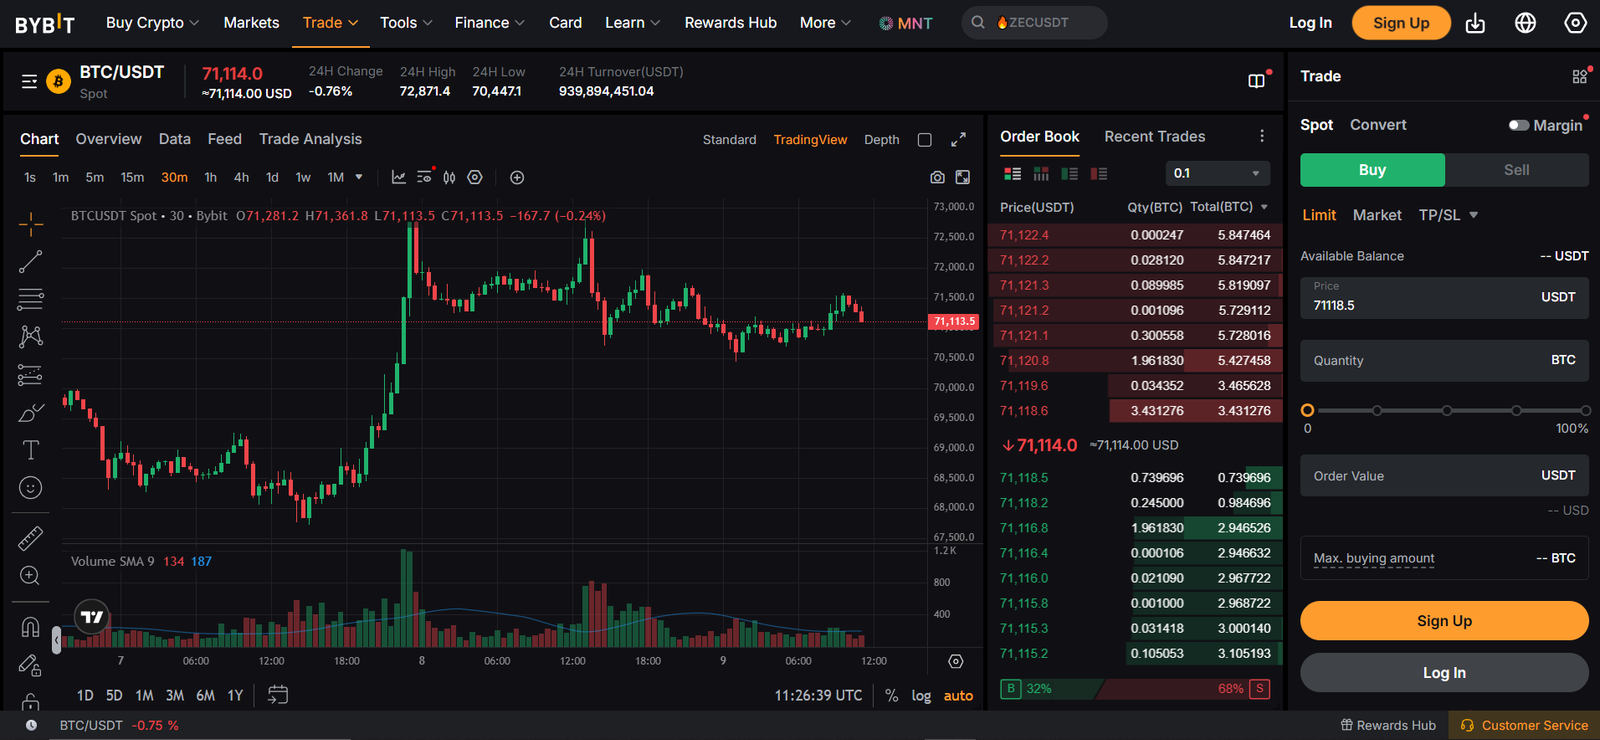1600x740 pixels.
Task: Toggle the checkbox next to Depth
Action: click(x=925, y=140)
